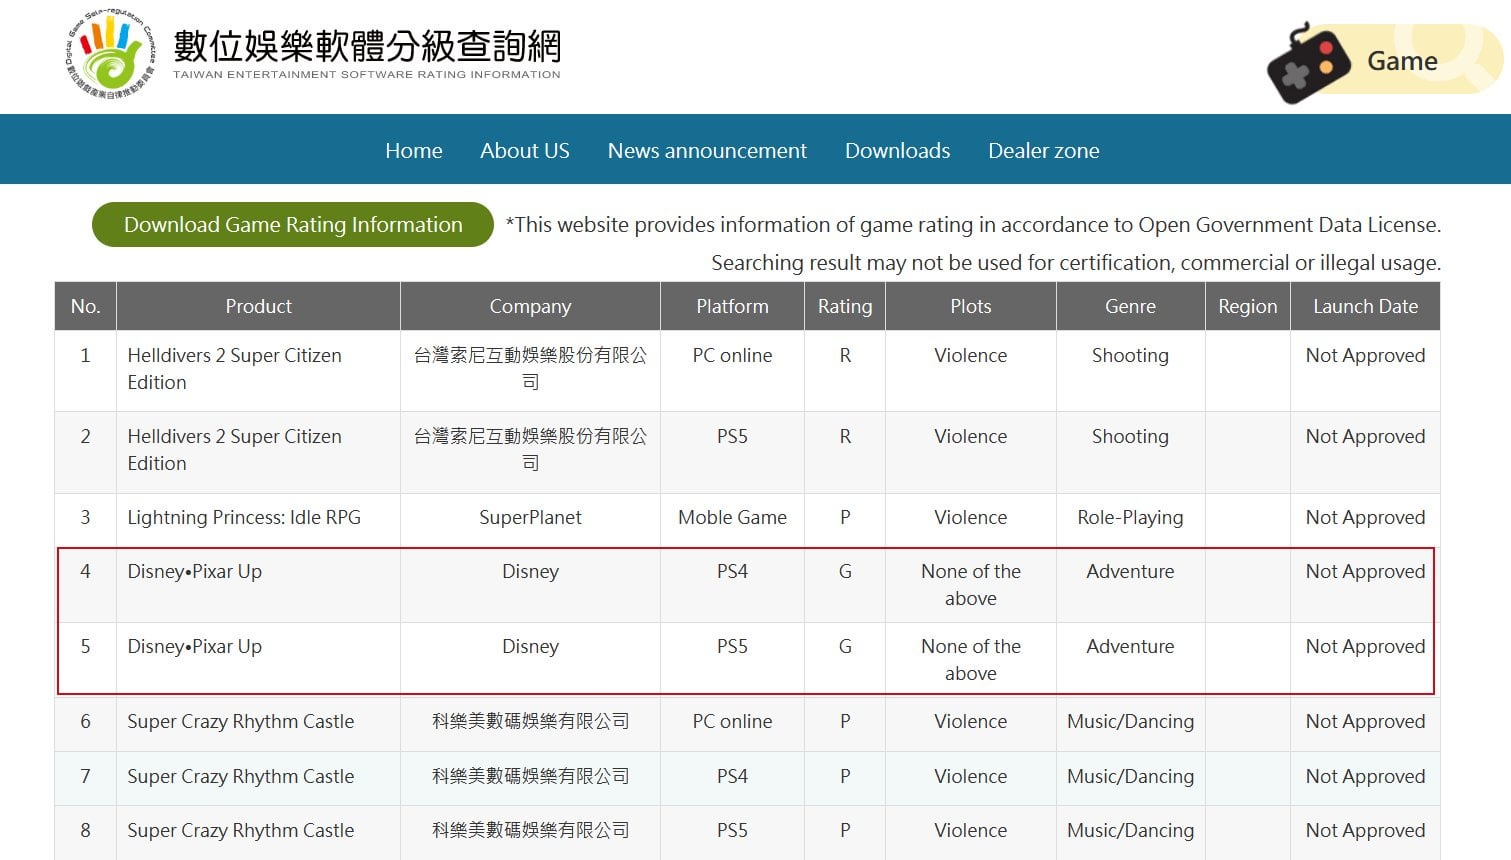1511x860 pixels.
Task: Open the Dealer zone menu
Action: [x=1043, y=151]
